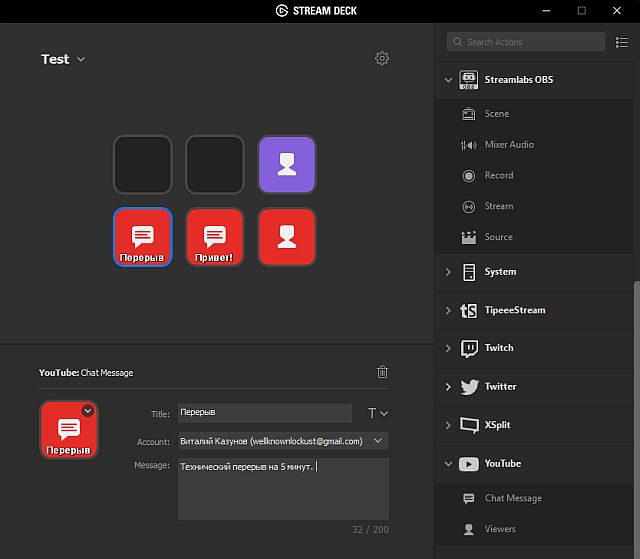Select the Scene action
The width and height of the screenshot is (640, 559).
[x=496, y=114]
